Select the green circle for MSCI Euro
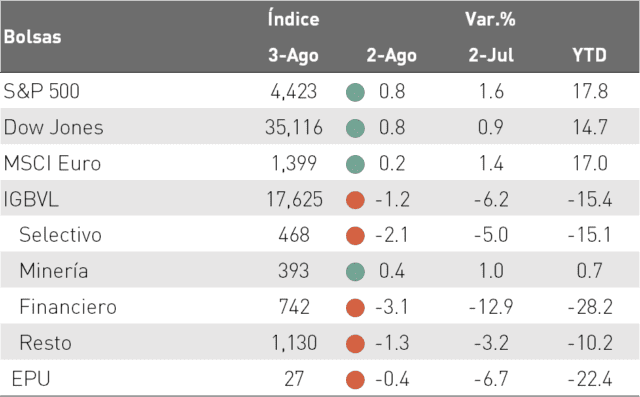640x397 pixels. (355, 164)
